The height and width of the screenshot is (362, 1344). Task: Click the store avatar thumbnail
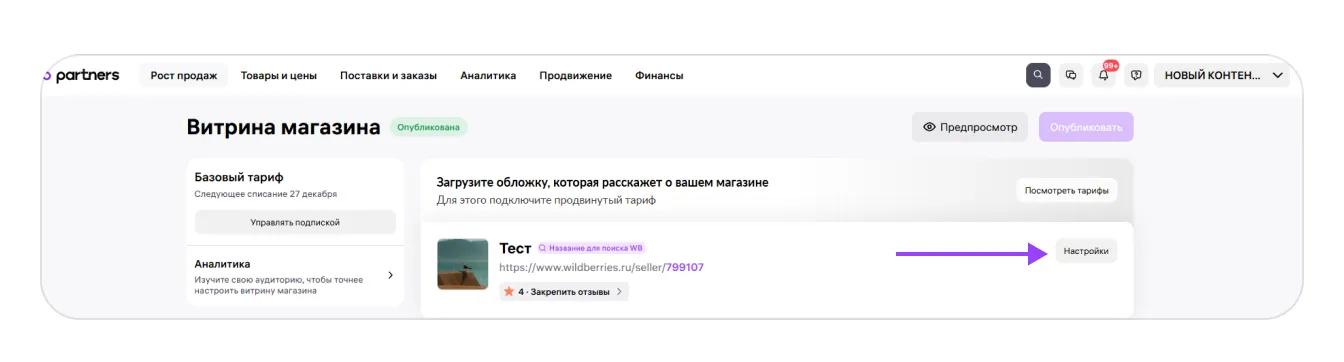tap(463, 264)
